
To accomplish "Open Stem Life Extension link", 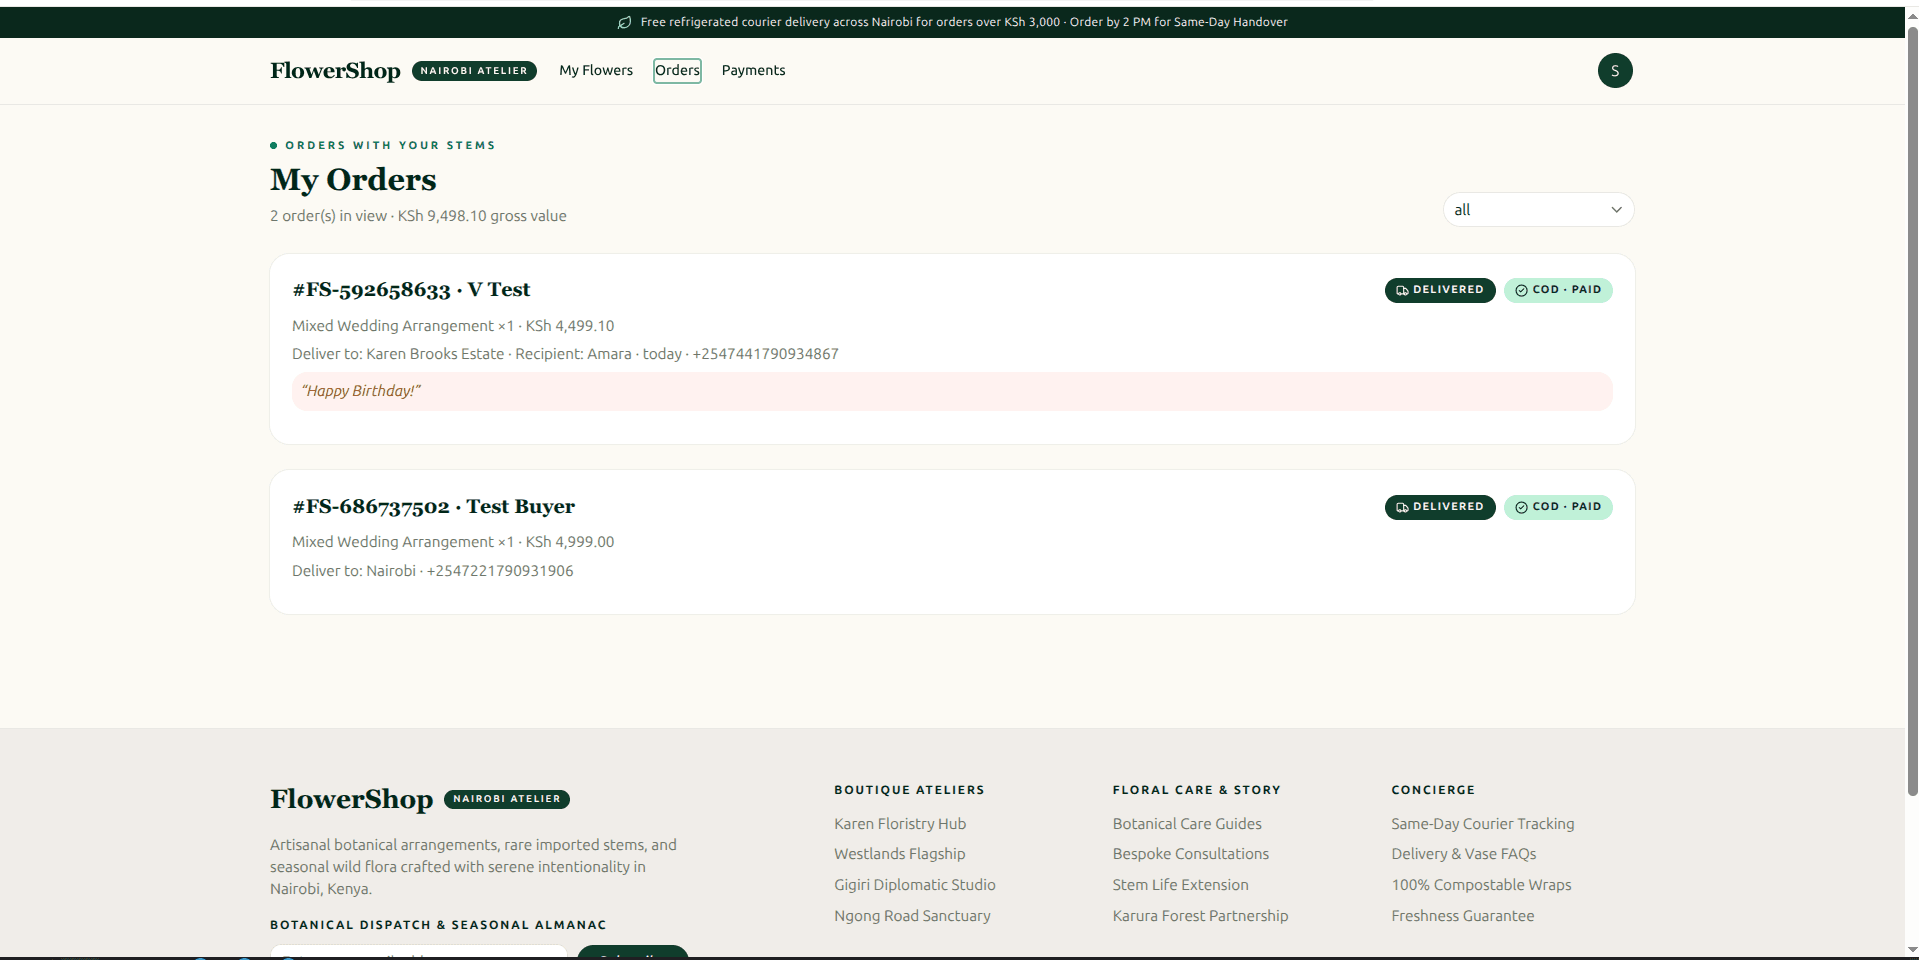I will (1181, 885).
